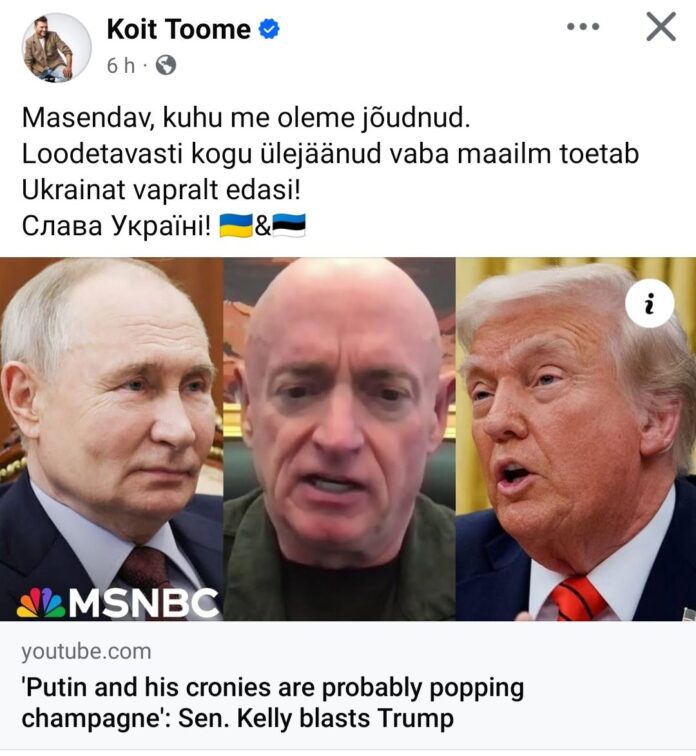Click the middle panel of the video thumbnail
This screenshot has width=696, height=756.
click(x=339, y=439)
